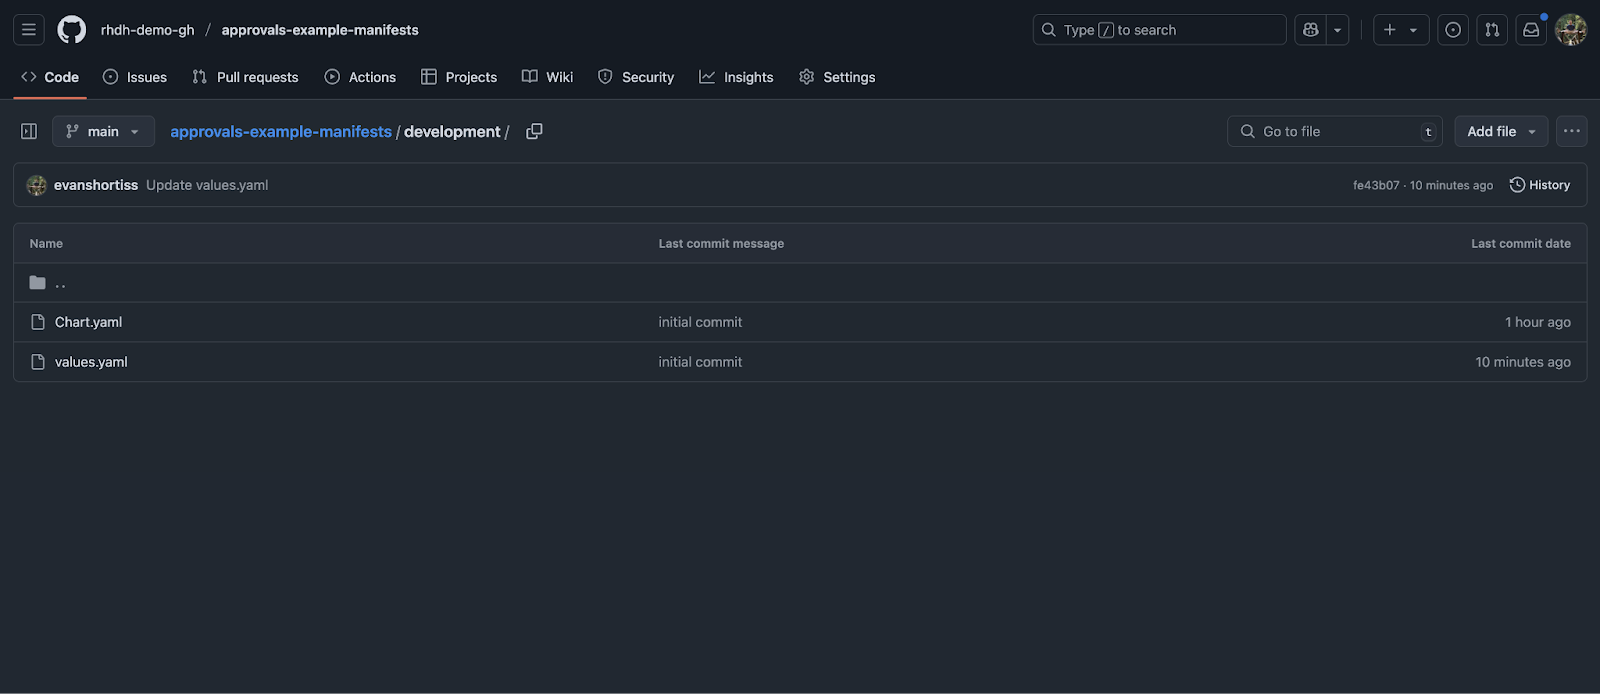Open the user profile avatar menu
This screenshot has height=694, width=1600.
pyautogui.click(x=1571, y=30)
